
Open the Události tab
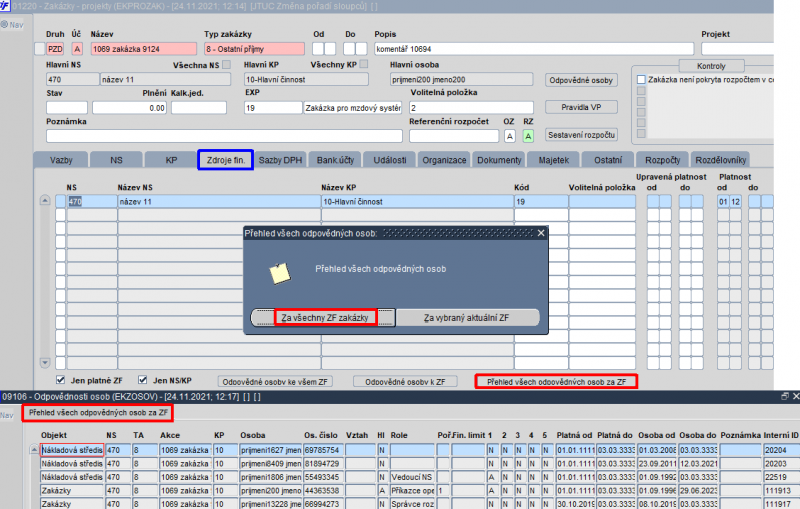390,160
